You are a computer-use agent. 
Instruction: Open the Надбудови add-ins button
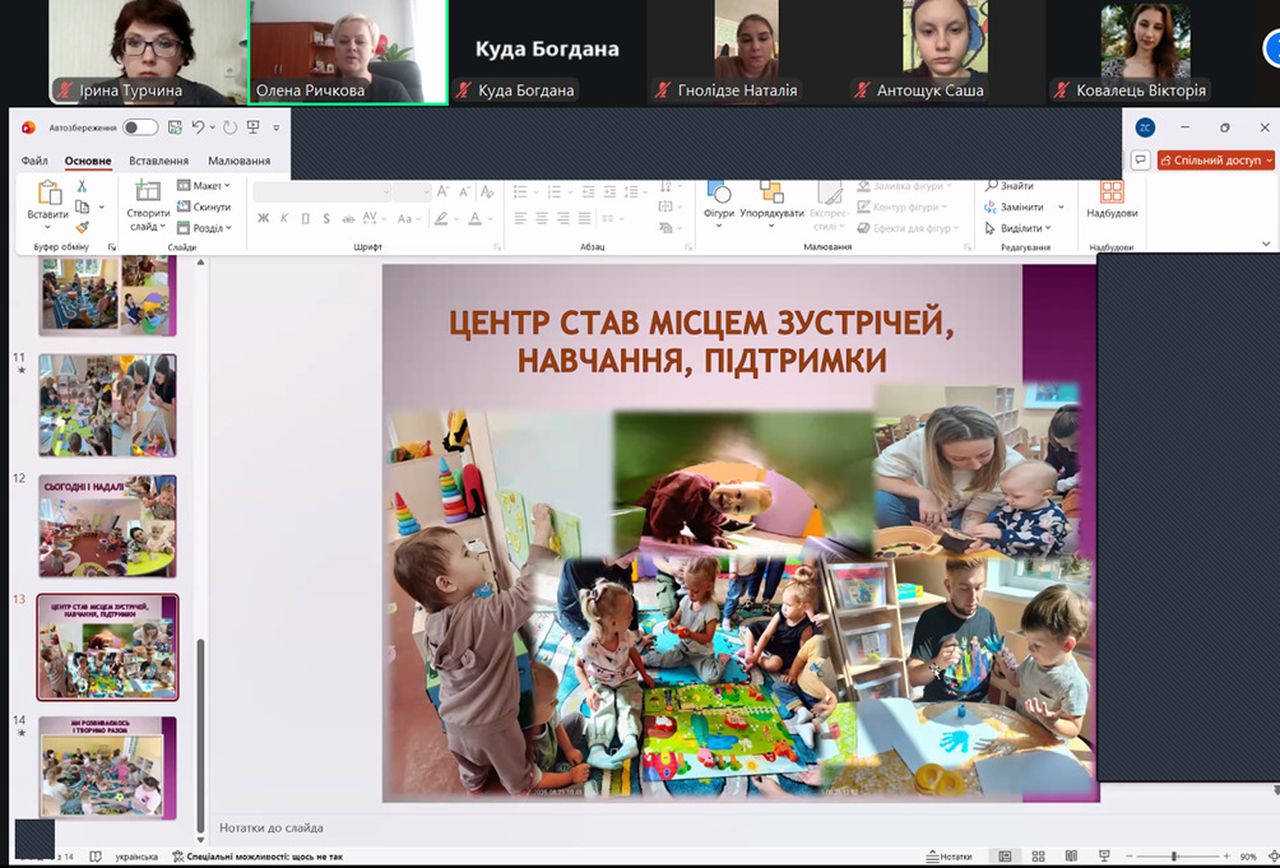tap(1111, 198)
